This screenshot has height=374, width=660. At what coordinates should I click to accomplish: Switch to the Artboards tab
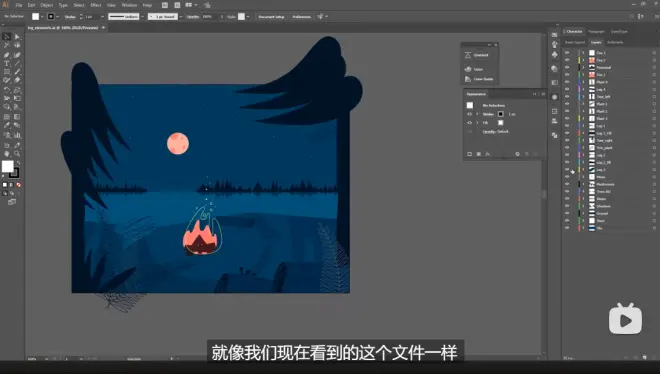(x=615, y=42)
